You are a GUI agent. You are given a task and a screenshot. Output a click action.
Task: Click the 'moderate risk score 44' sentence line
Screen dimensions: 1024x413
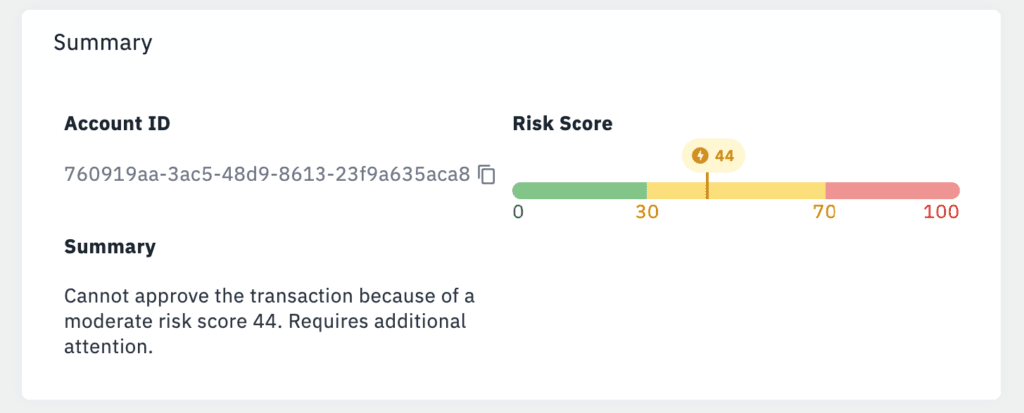[265, 322]
